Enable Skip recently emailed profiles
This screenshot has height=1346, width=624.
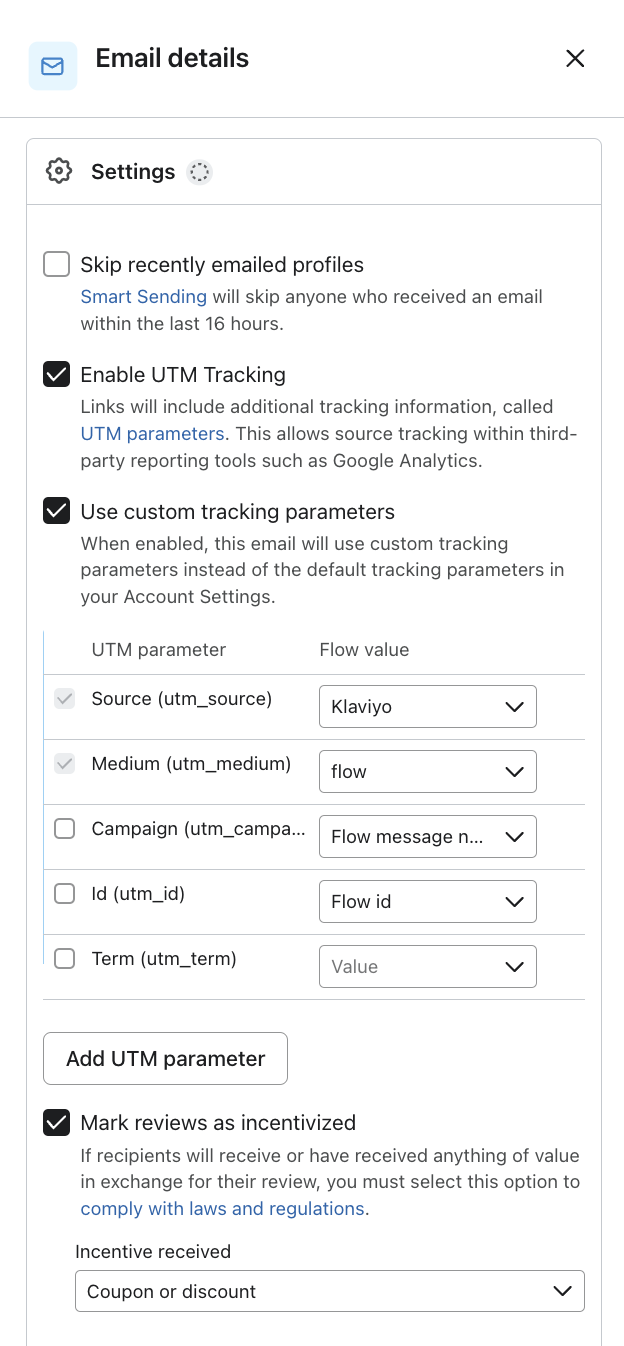click(x=56, y=264)
